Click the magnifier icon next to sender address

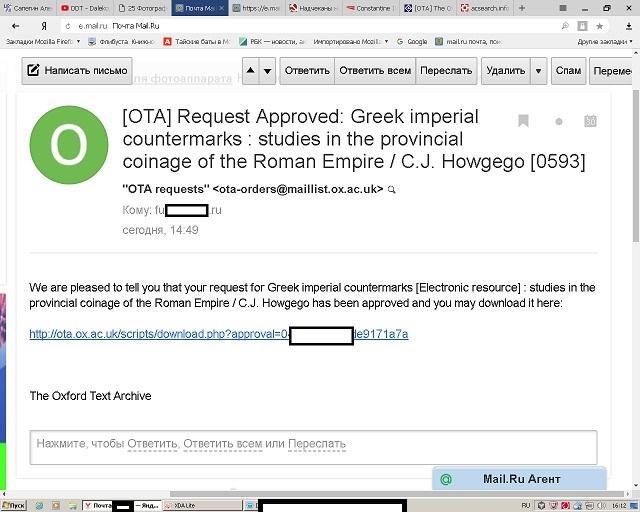(x=392, y=189)
